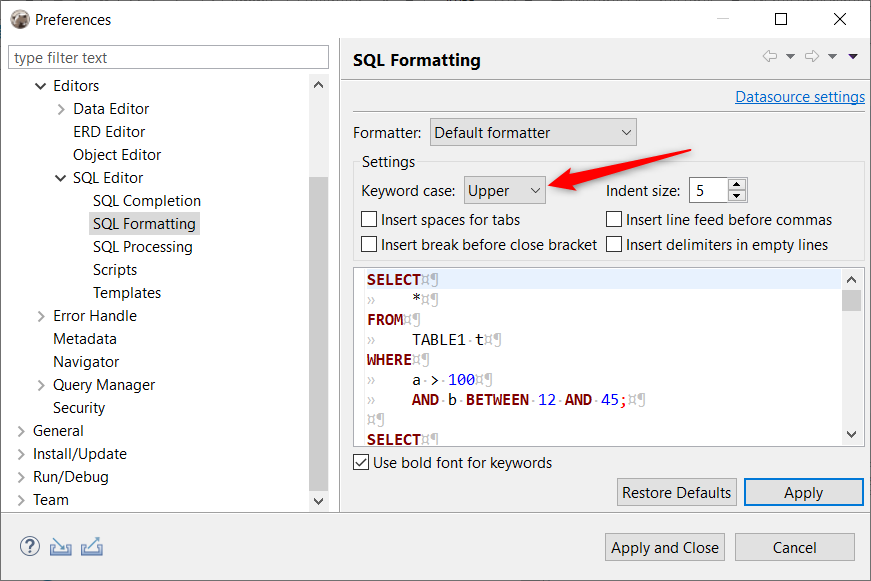871x581 pixels.
Task: Click the Indent size value field
Action: (x=708, y=191)
